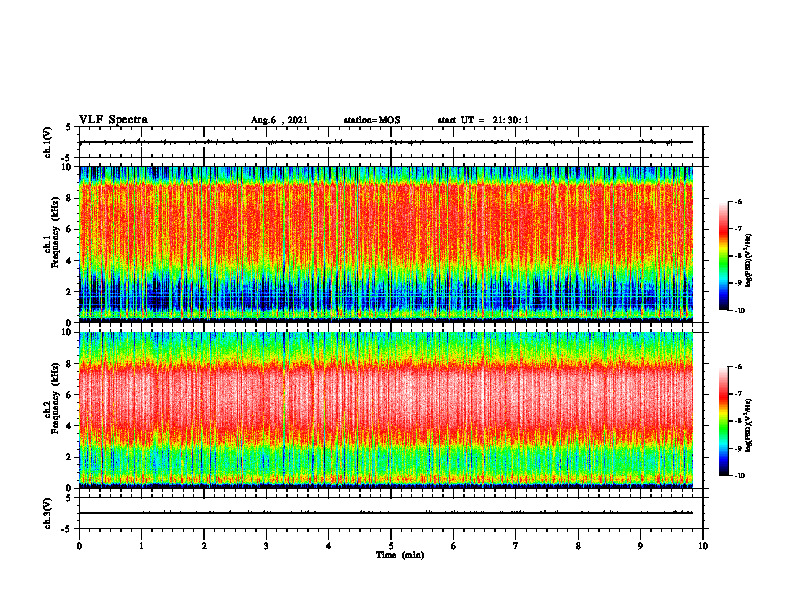Click the "6" kHz tick on ch.2 axis
The width and height of the screenshot is (792, 612).
[x=70, y=395]
